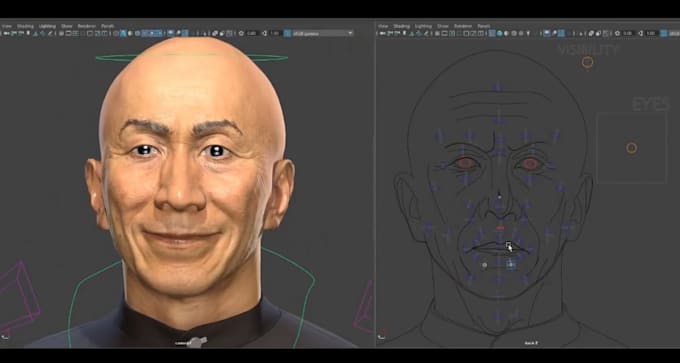The width and height of the screenshot is (680, 363).
Task: Toggle the Grid in the face rig panel toolbar
Action: pos(437,33)
